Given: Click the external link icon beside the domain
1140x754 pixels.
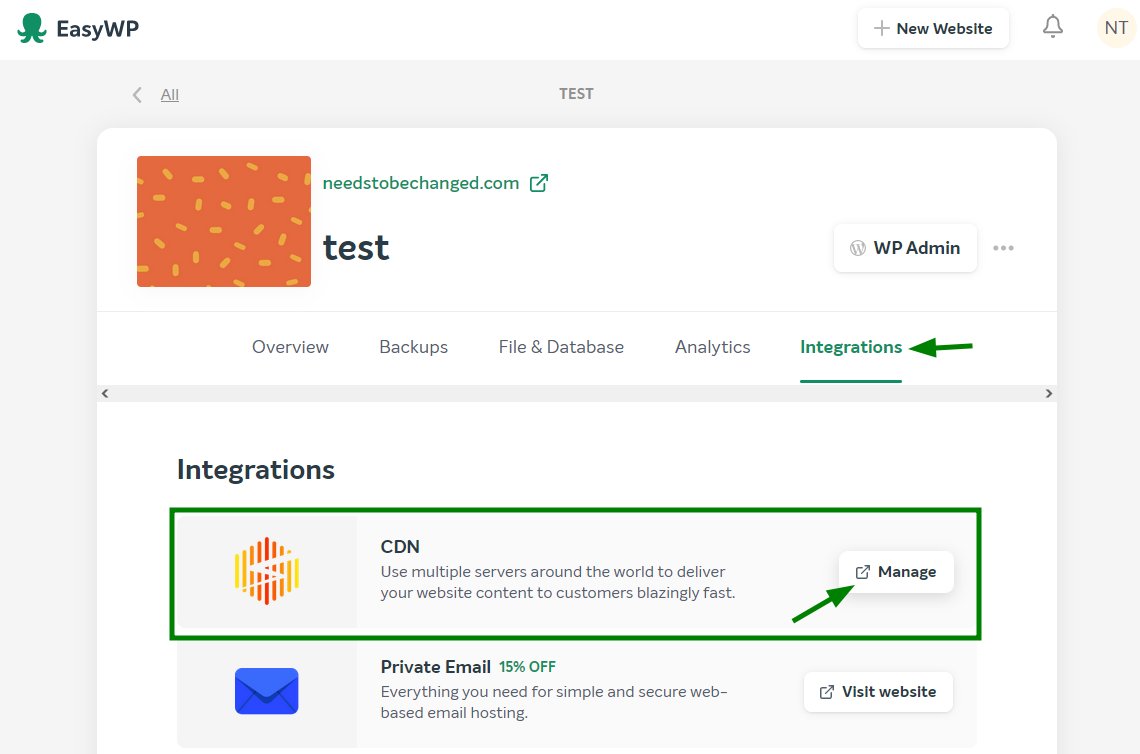Looking at the screenshot, I should click(x=539, y=183).
